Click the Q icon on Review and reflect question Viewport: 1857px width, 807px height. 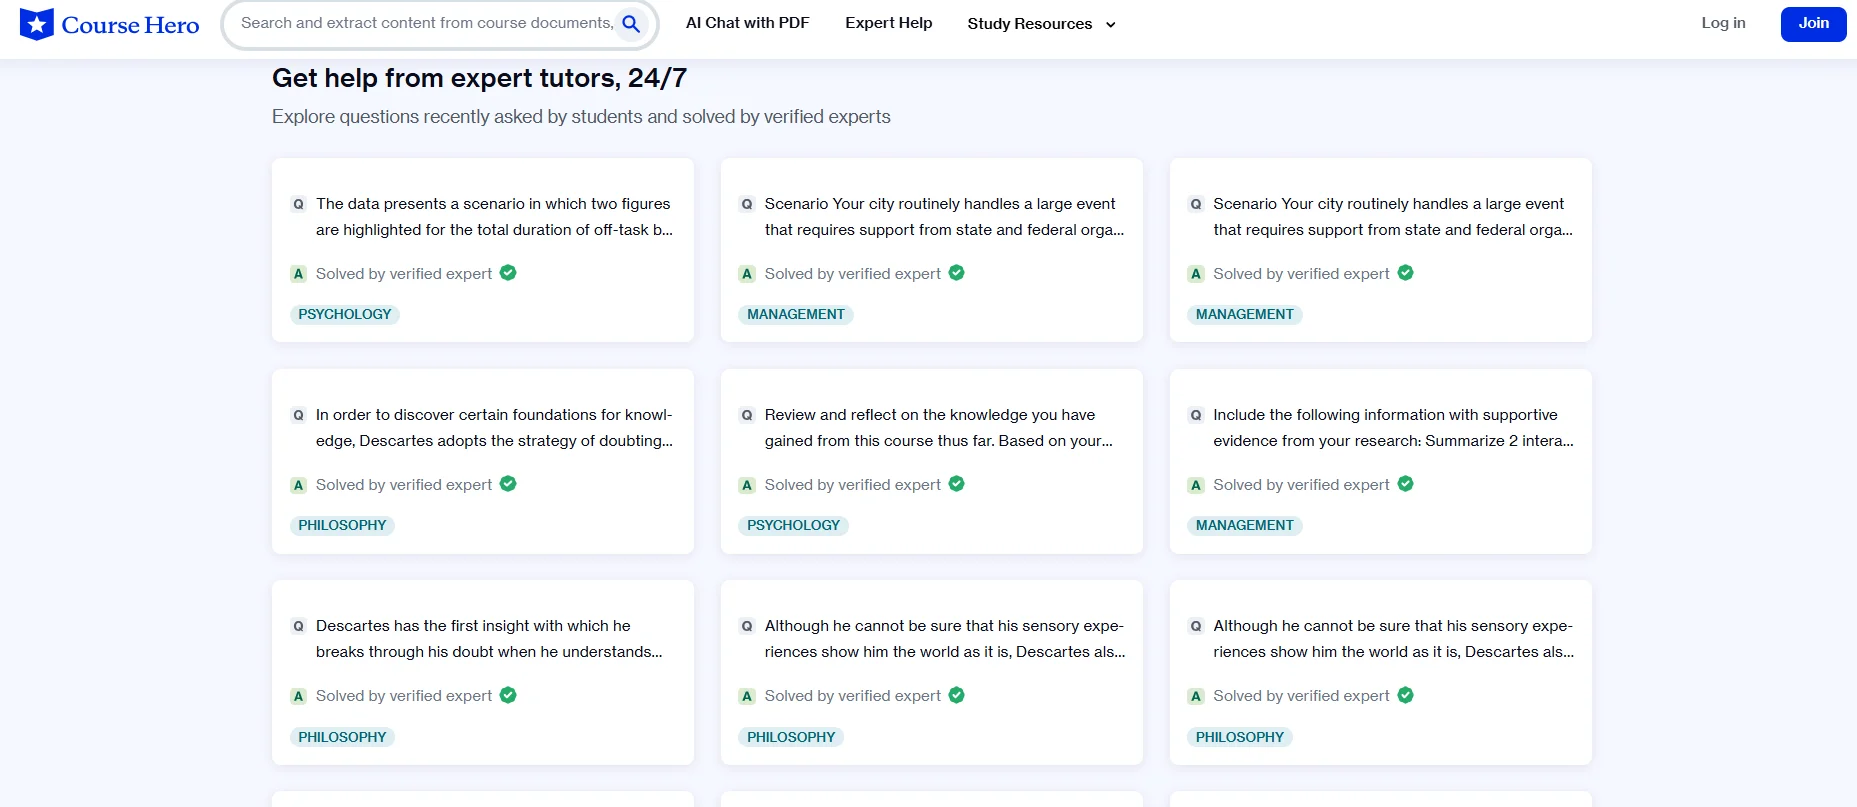click(x=747, y=415)
